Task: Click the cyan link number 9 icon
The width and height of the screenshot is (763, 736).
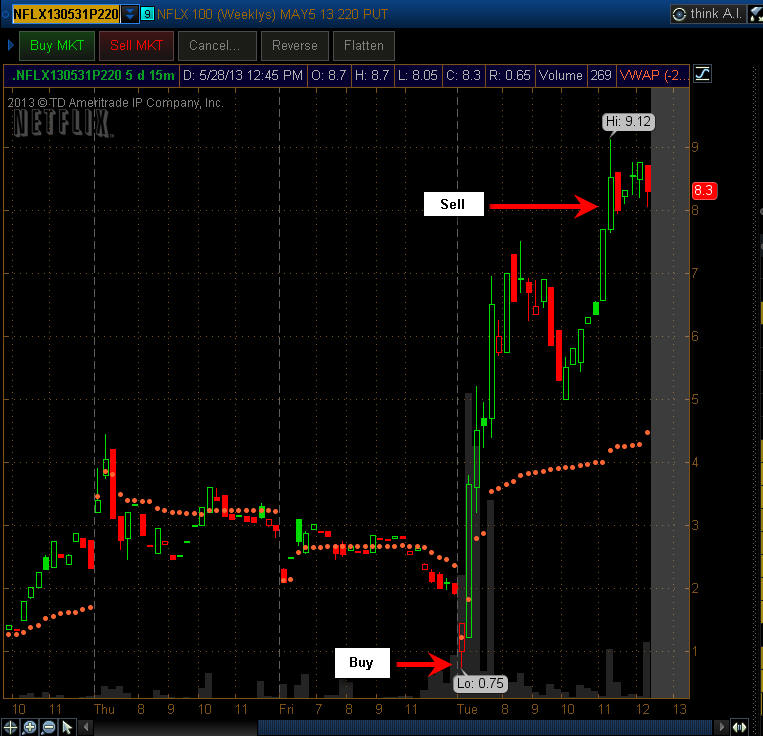Action: [x=147, y=14]
